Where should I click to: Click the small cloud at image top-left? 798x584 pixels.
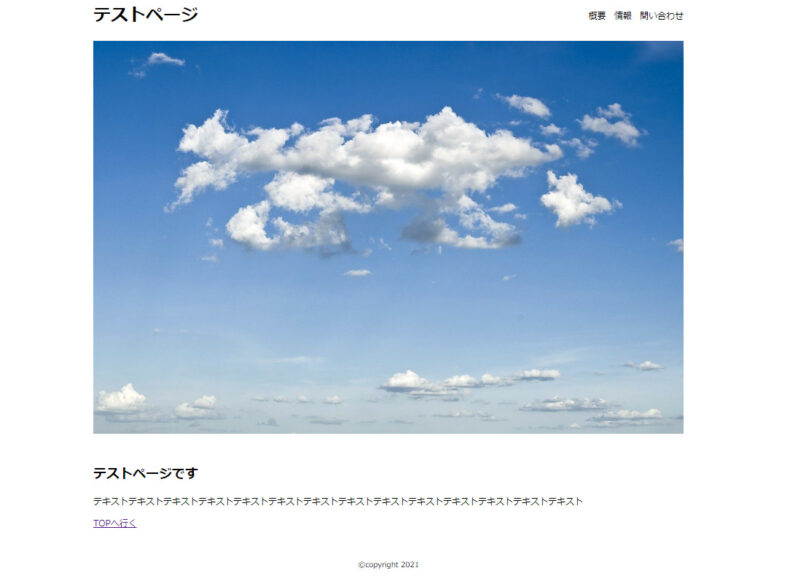164,60
